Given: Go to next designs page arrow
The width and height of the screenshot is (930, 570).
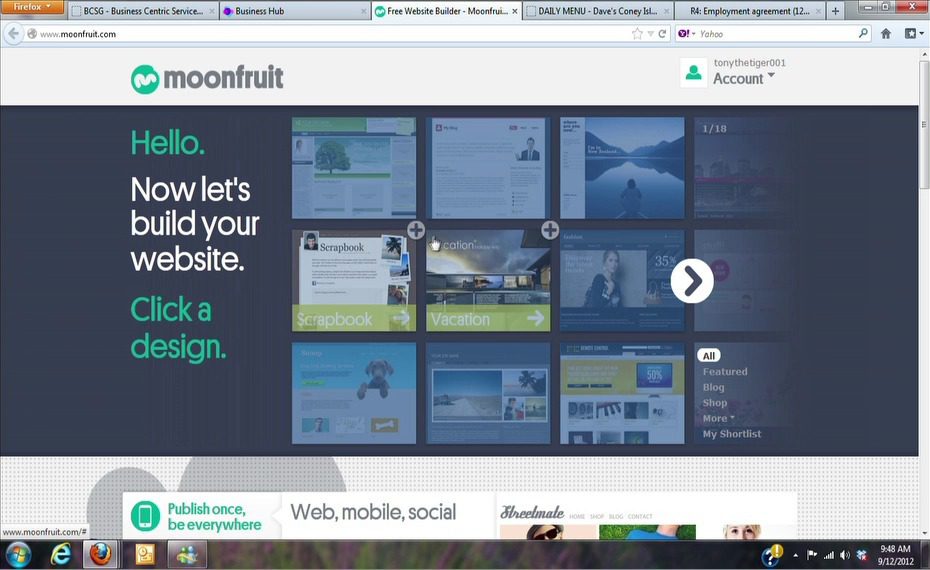Looking at the screenshot, I should tap(692, 281).
